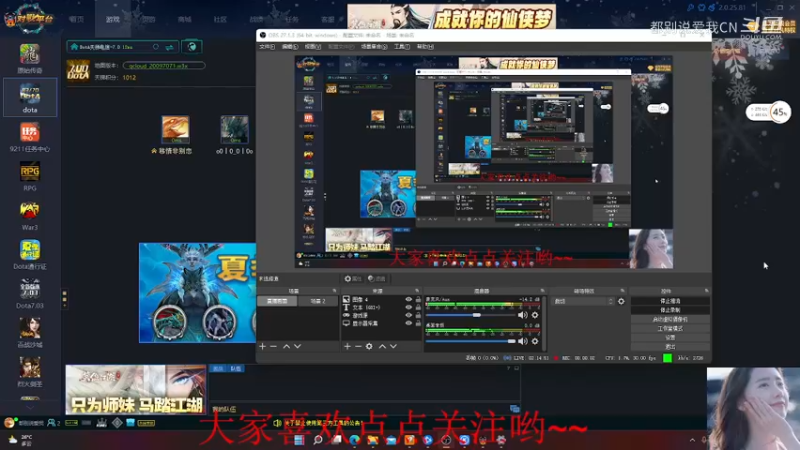Viewport: 800px width, 450px height.
Task: Open the 9211任务中心 sidebar icon
Action: pyautogui.click(x=30, y=133)
